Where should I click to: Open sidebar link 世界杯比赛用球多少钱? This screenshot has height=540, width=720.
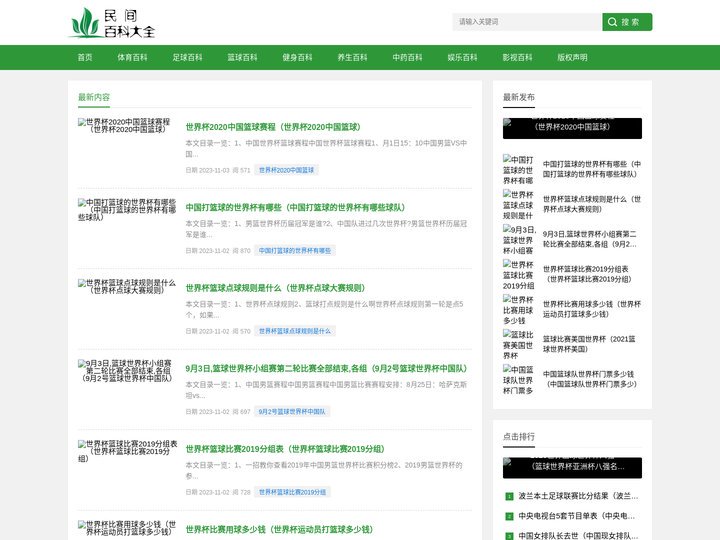pyautogui.click(x=592, y=309)
